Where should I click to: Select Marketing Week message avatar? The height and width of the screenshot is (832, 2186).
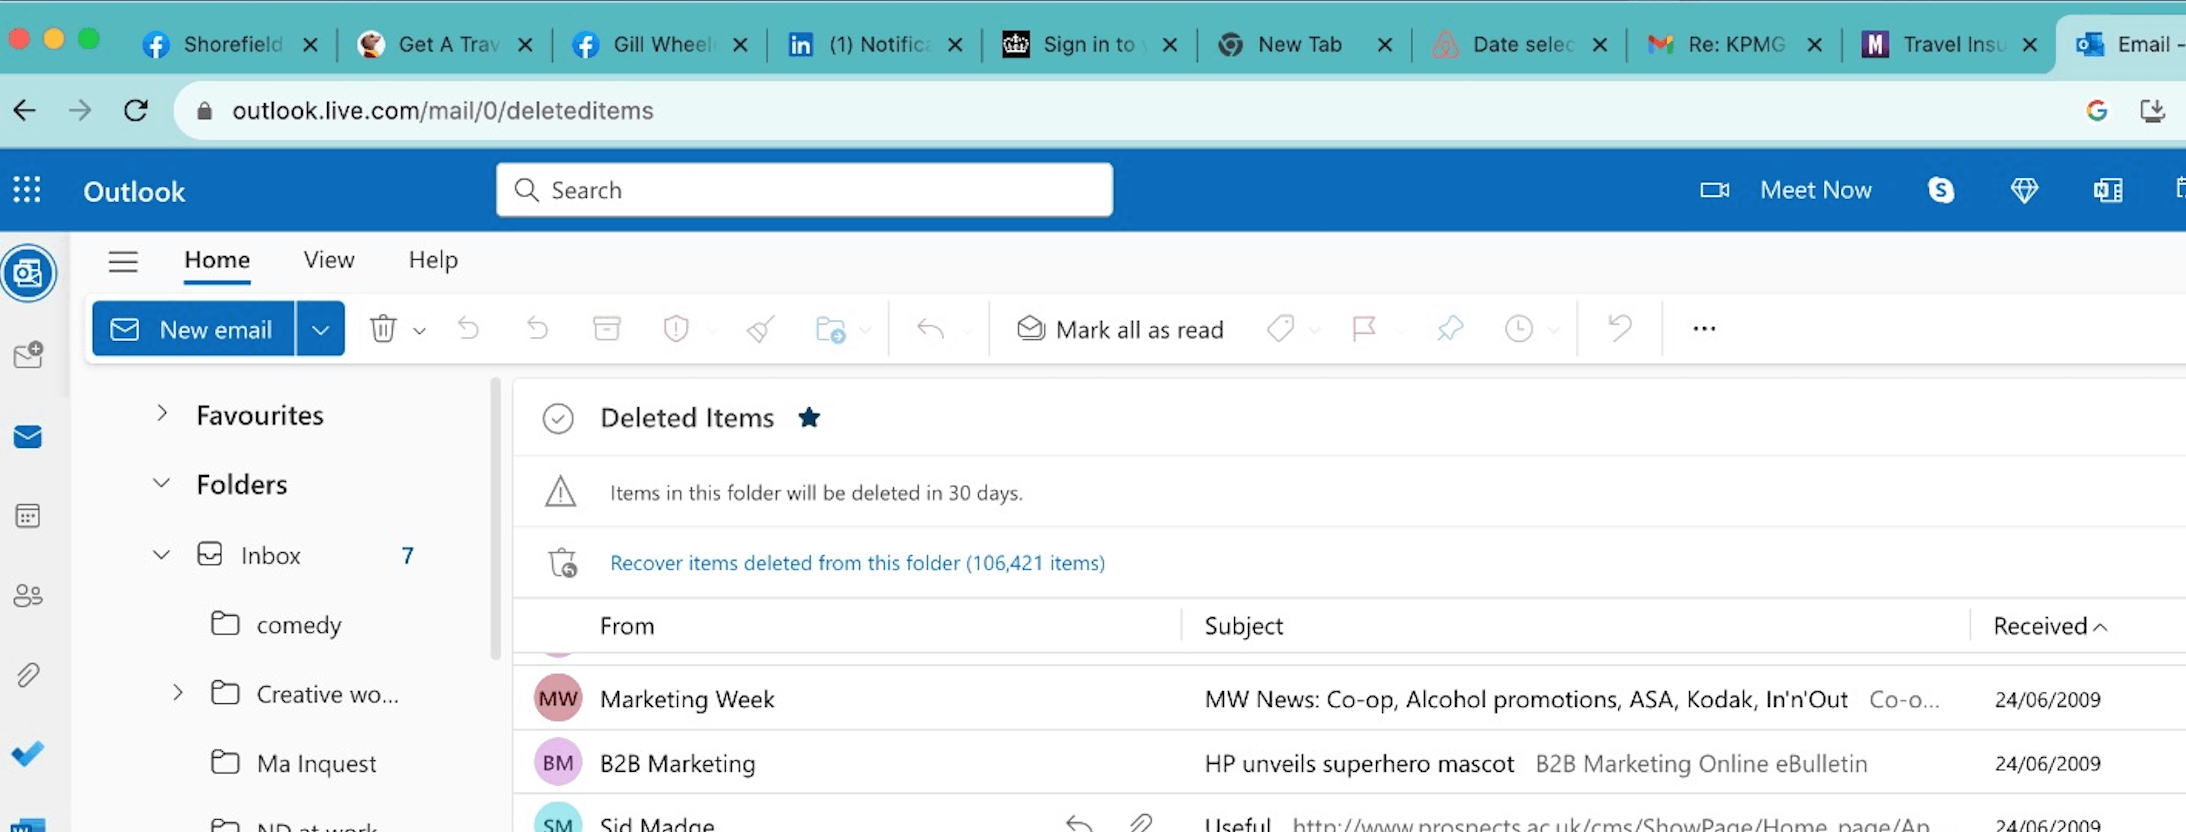click(558, 698)
